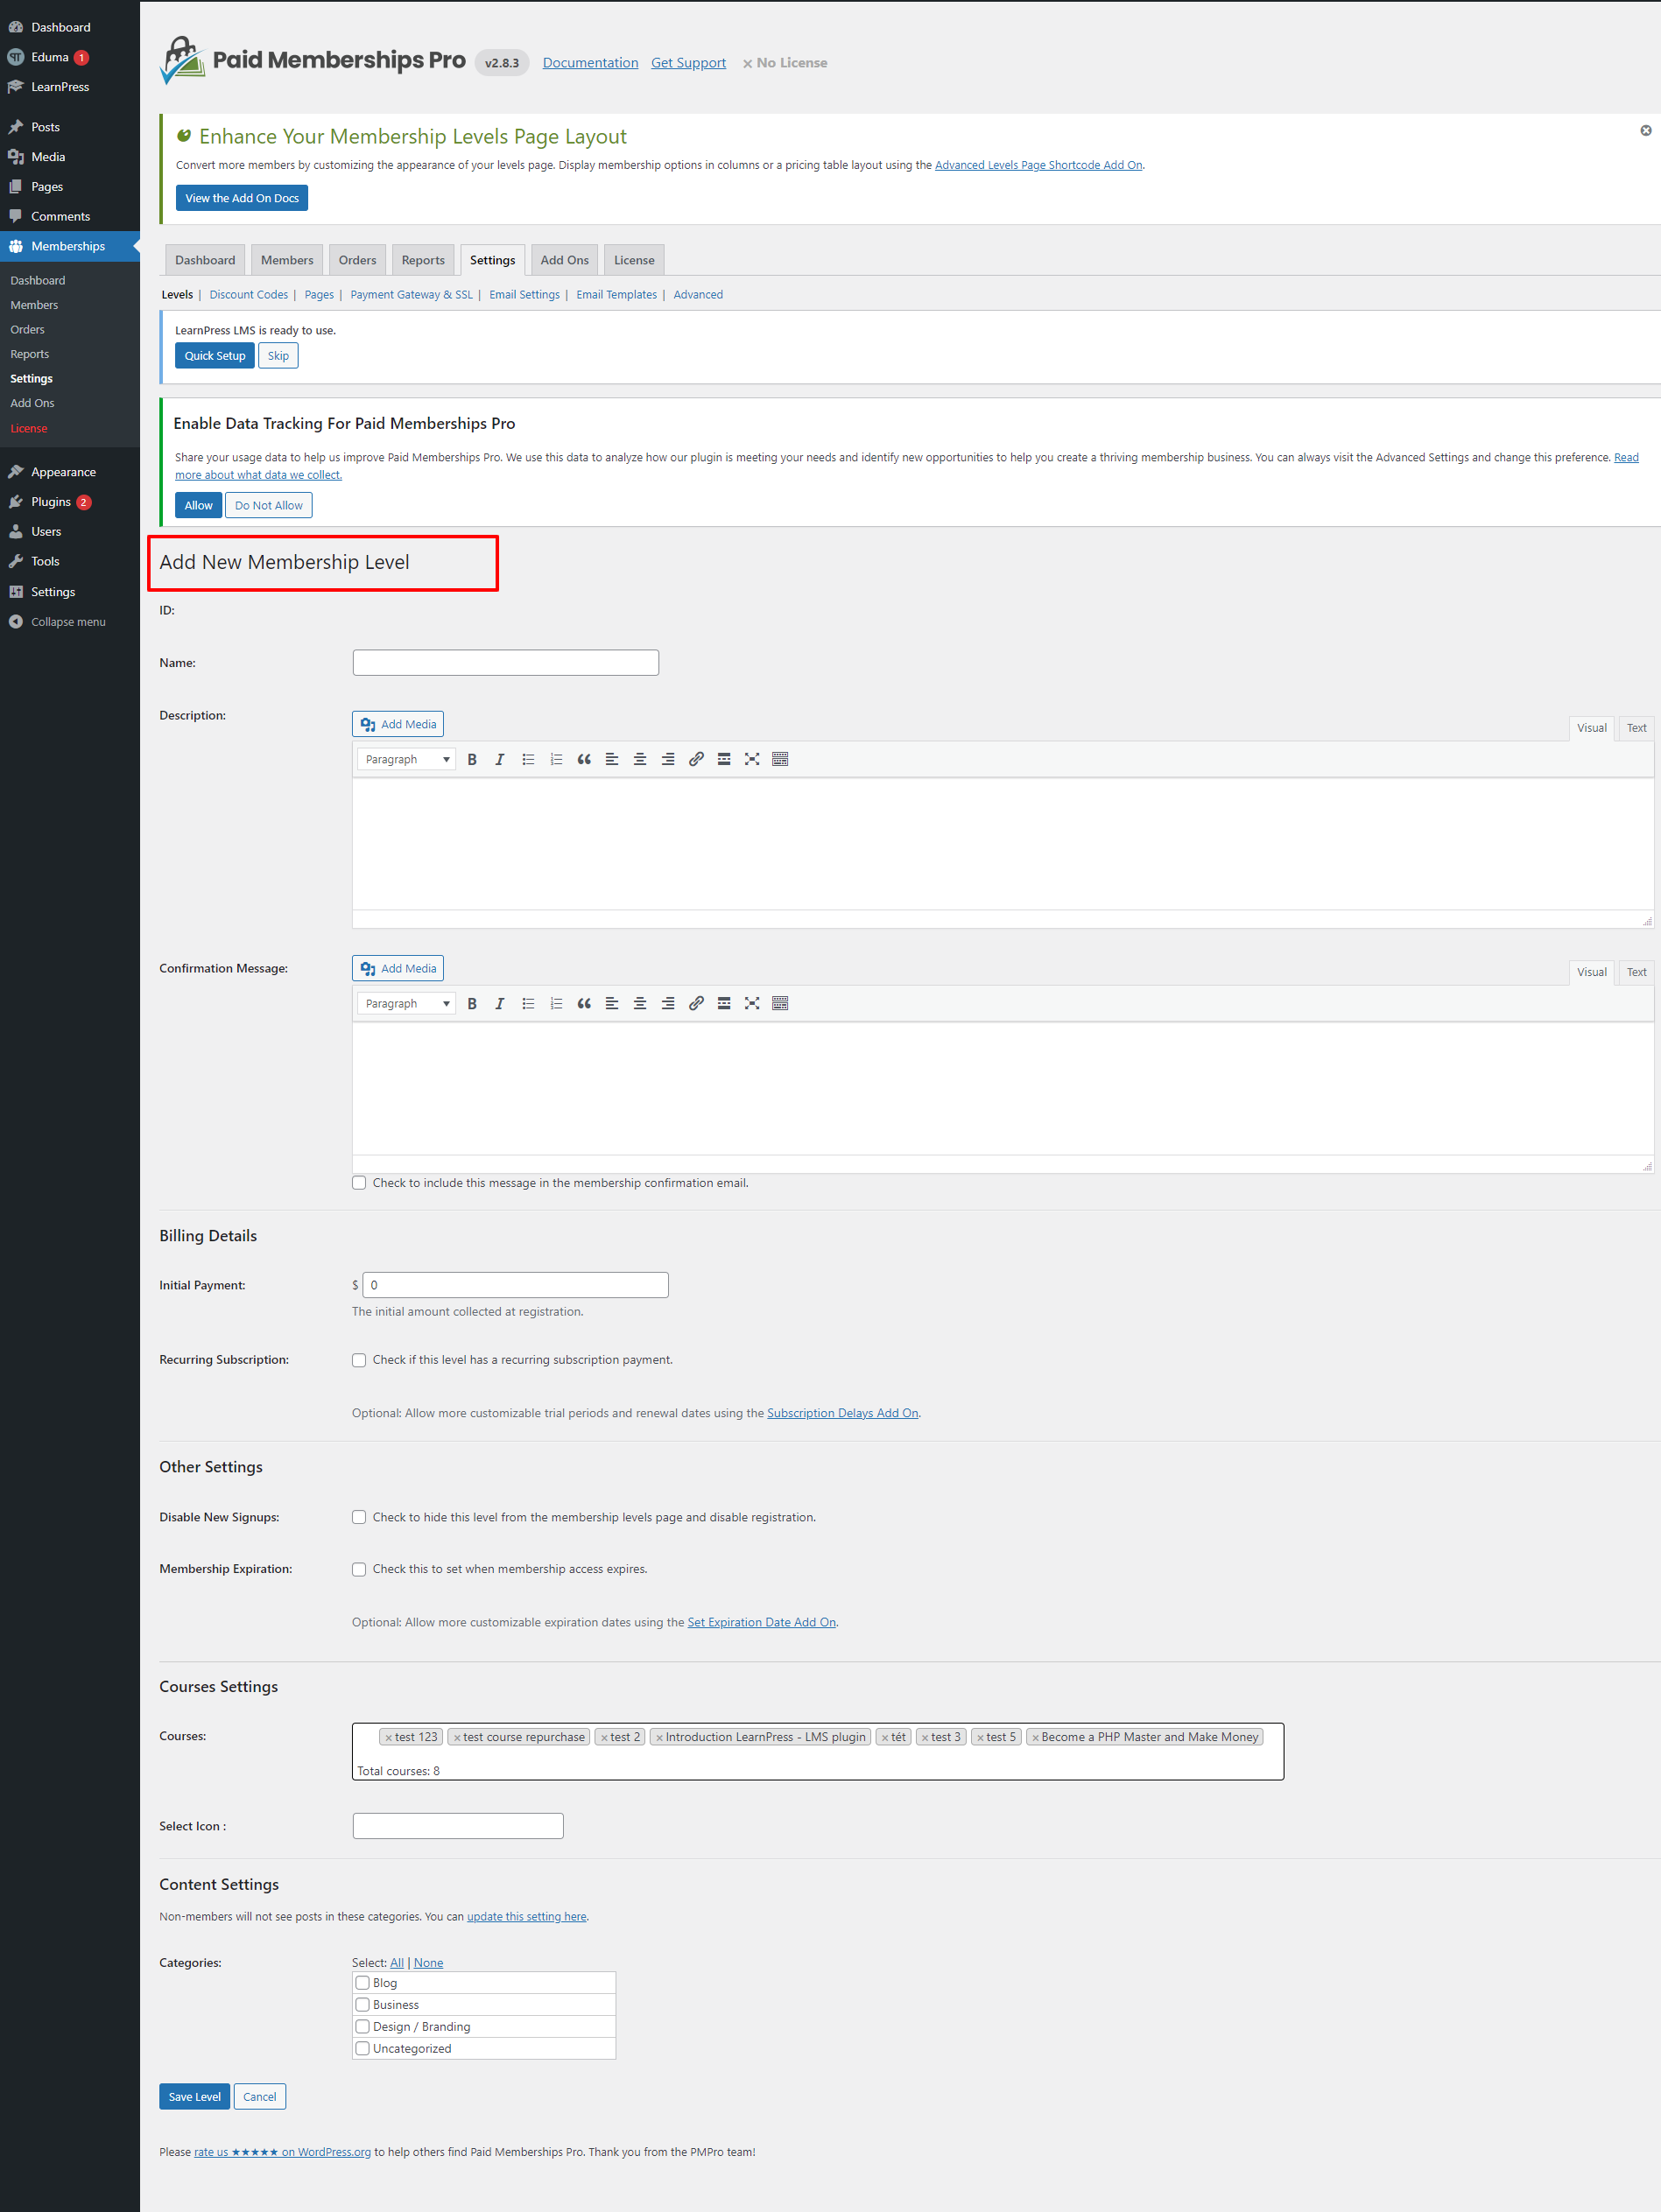
Task: Tick the Uncategorized category checkbox
Action: tap(363, 2049)
